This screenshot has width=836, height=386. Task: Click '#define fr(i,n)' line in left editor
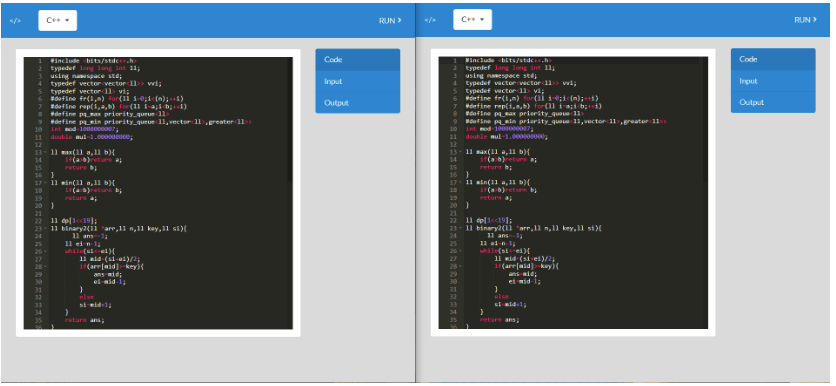click(117, 99)
